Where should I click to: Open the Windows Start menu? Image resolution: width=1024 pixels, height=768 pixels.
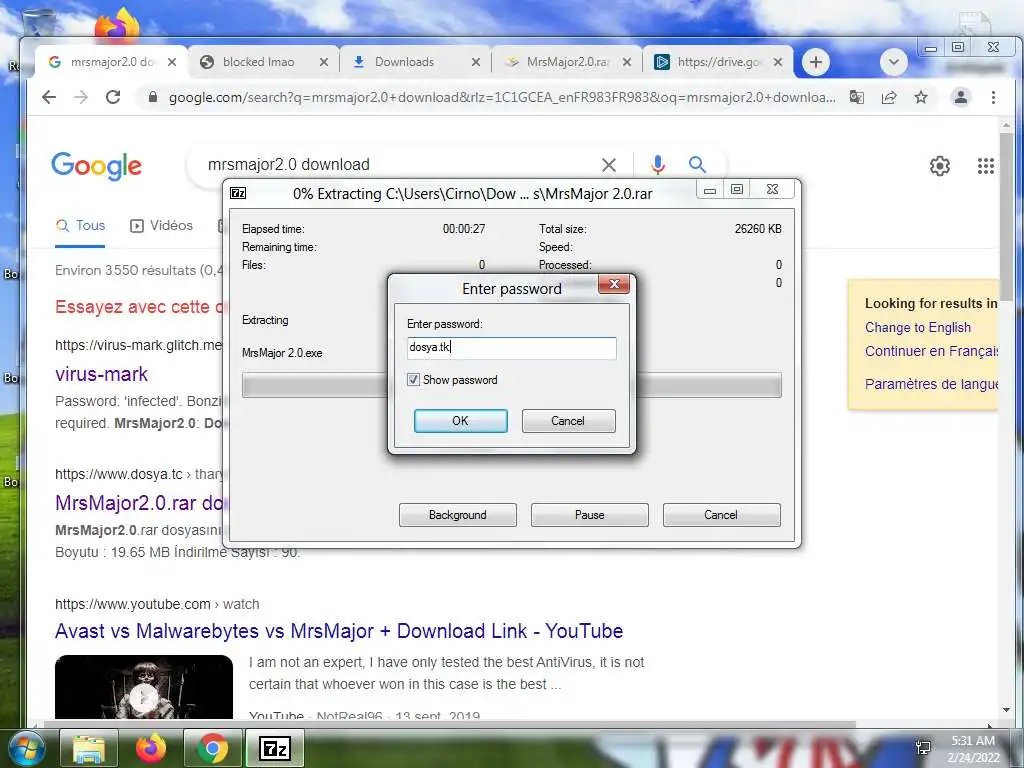point(25,749)
